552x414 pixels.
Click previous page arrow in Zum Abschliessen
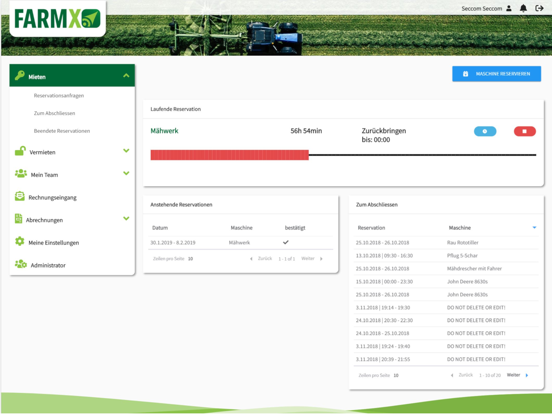point(452,375)
